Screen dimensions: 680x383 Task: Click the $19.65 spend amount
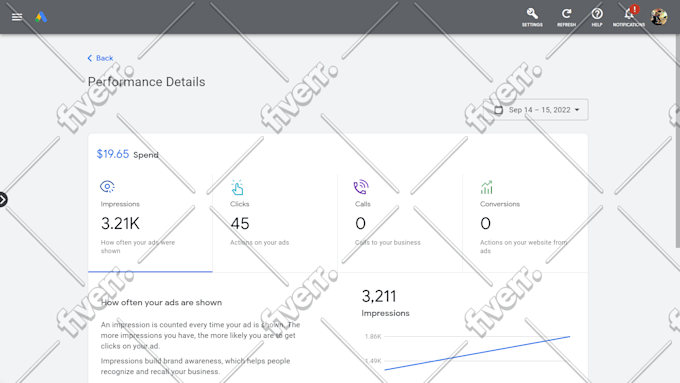tap(113, 154)
